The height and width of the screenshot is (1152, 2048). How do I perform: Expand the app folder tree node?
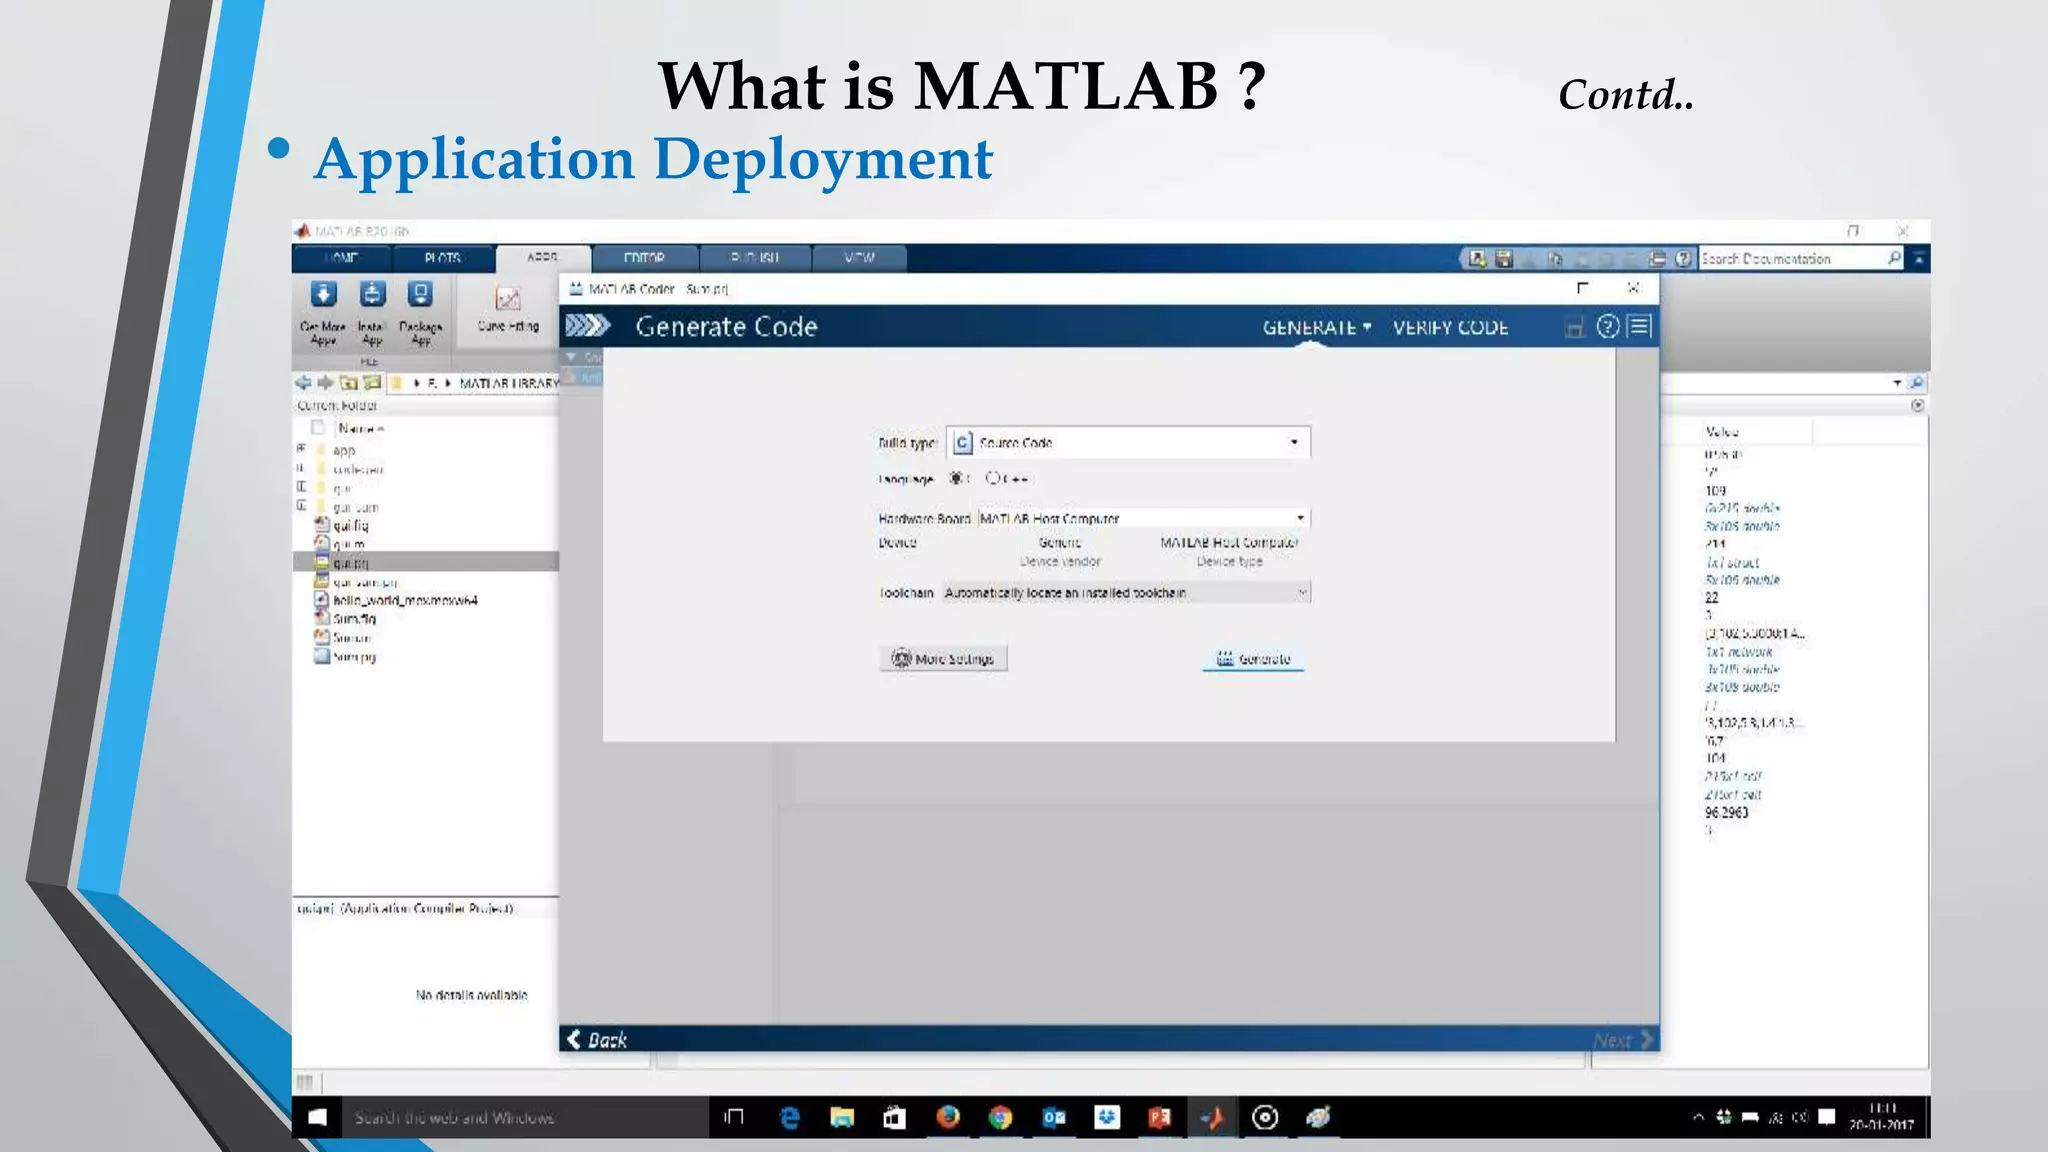click(x=301, y=449)
